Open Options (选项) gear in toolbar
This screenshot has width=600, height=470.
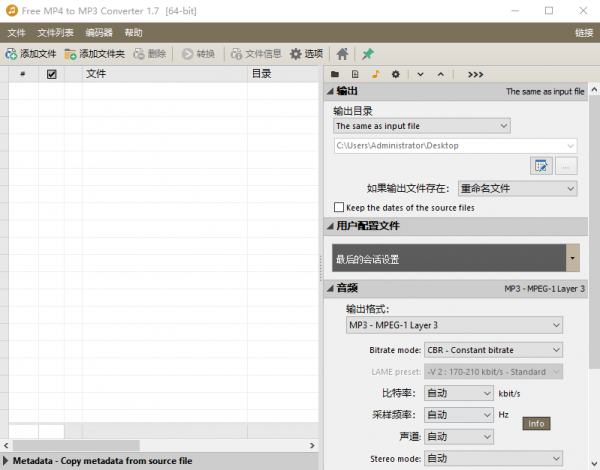click(x=307, y=54)
